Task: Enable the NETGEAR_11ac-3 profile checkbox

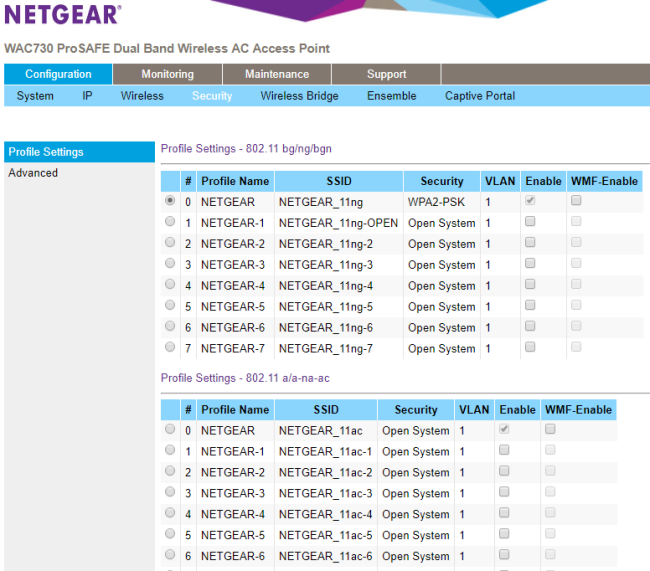Action: (504, 492)
